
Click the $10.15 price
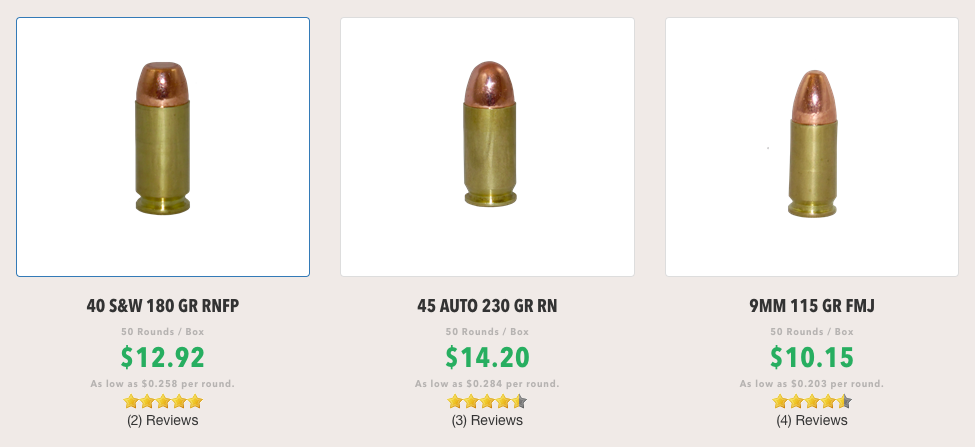[x=812, y=357]
